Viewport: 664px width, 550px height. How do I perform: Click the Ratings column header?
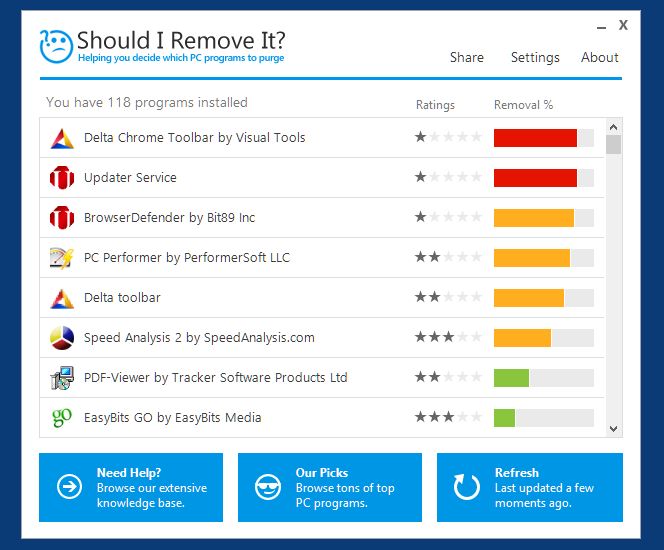[435, 105]
